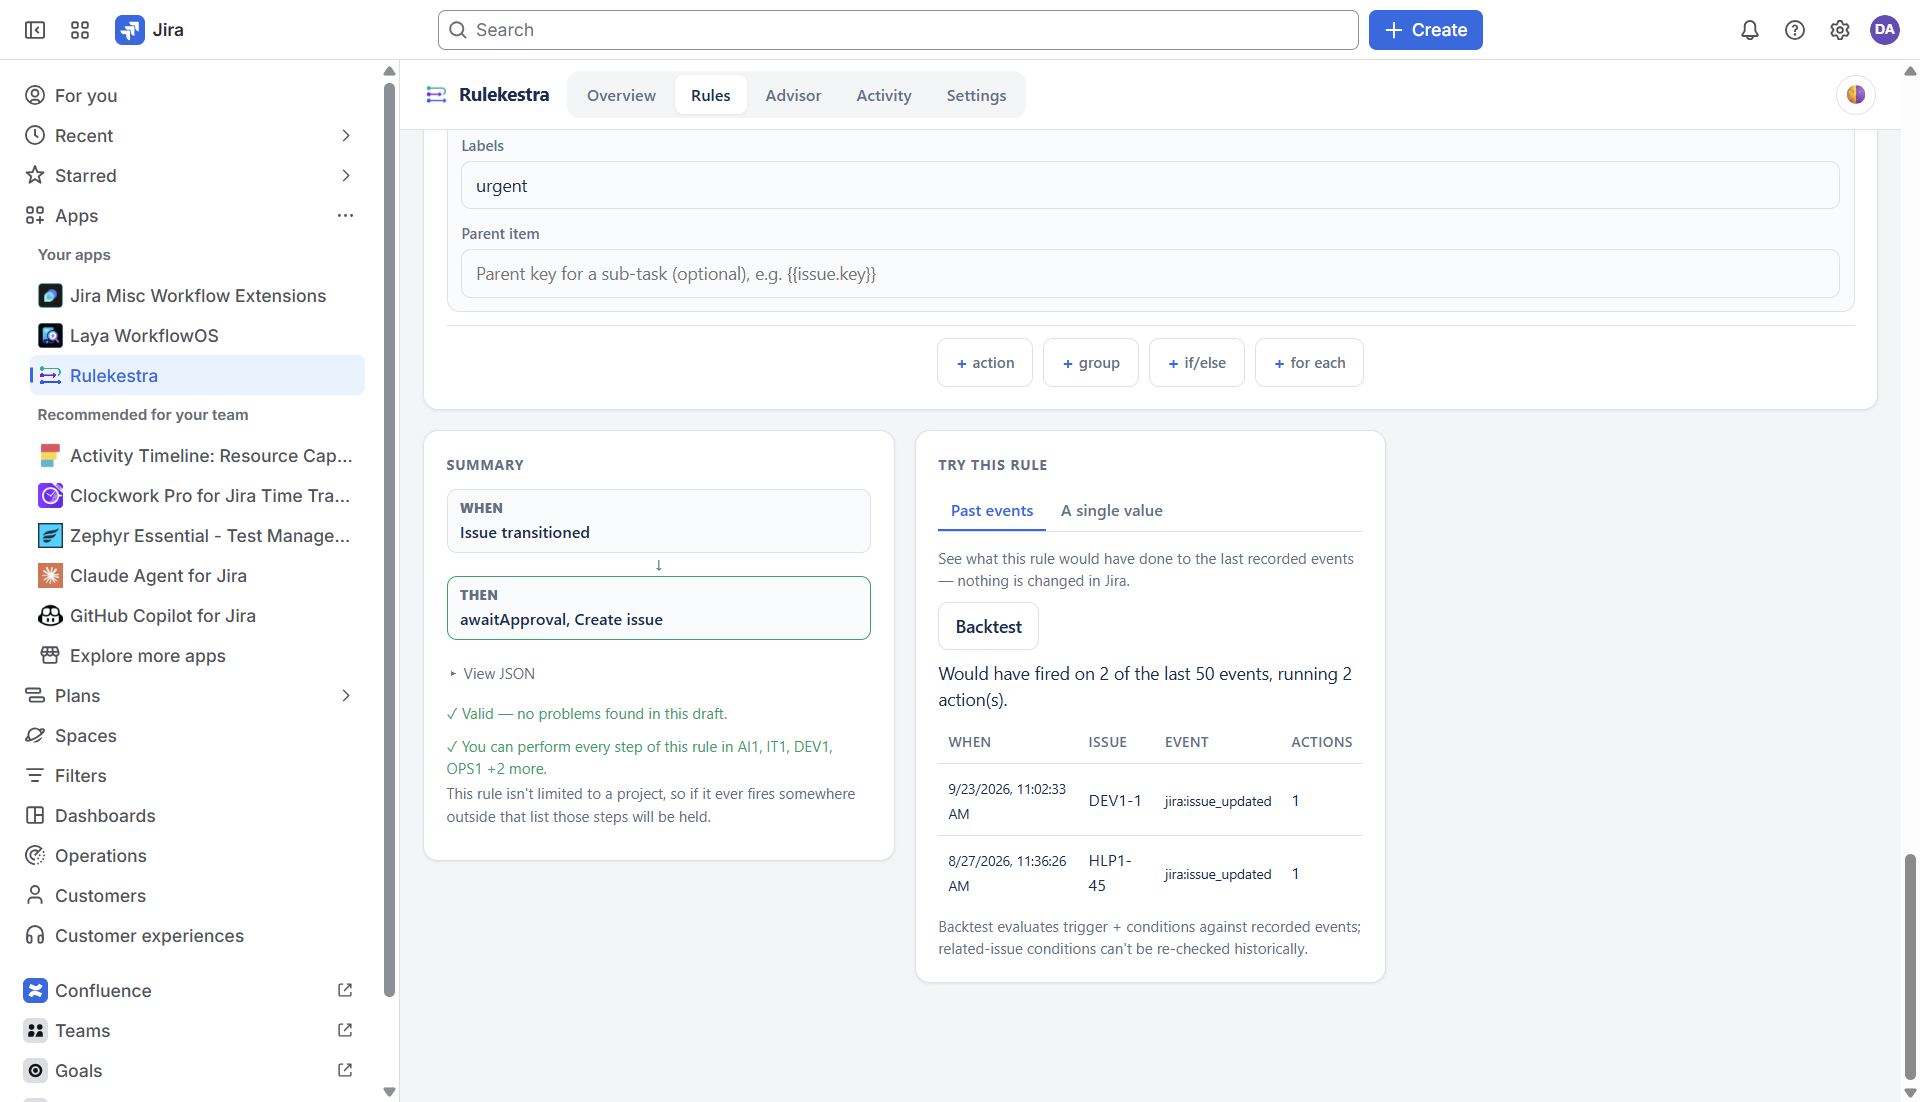
Task: Open Apps more options ellipsis
Action: (x=346, y=216)
